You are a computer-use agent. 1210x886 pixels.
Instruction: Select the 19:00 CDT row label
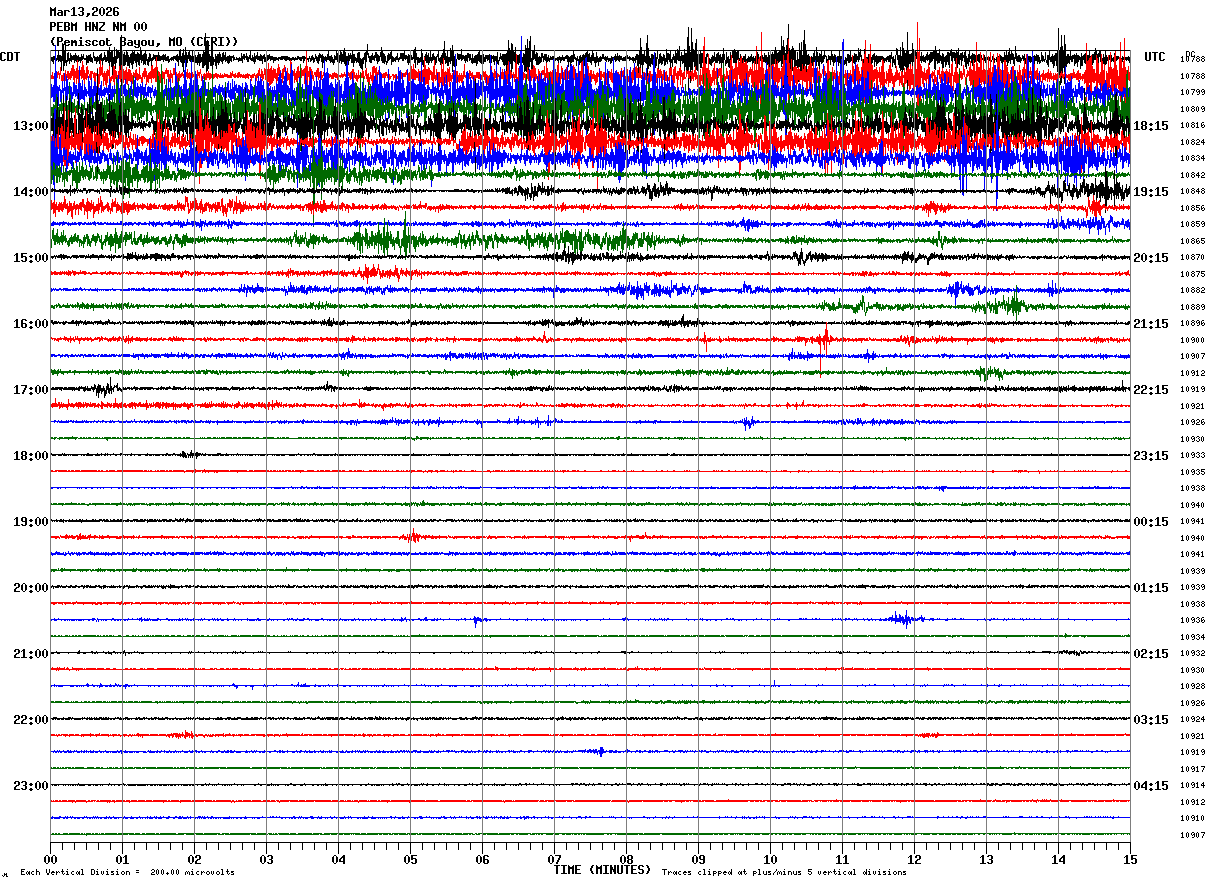pos(31,522)
